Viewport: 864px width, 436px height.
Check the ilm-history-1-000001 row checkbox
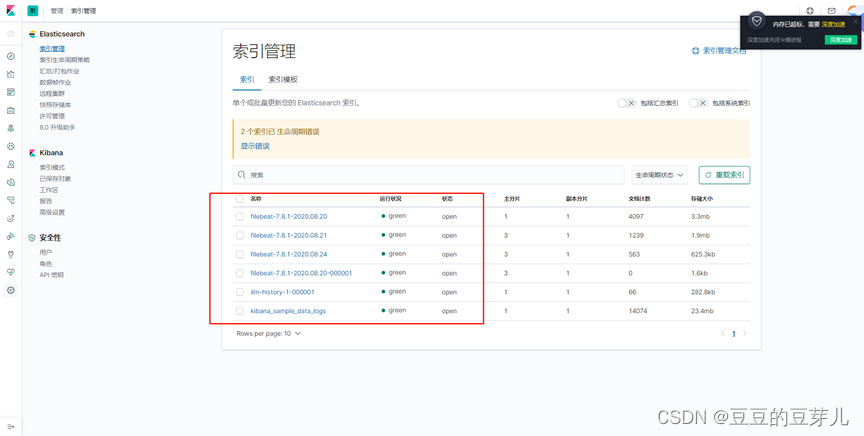tap(240, 292)
